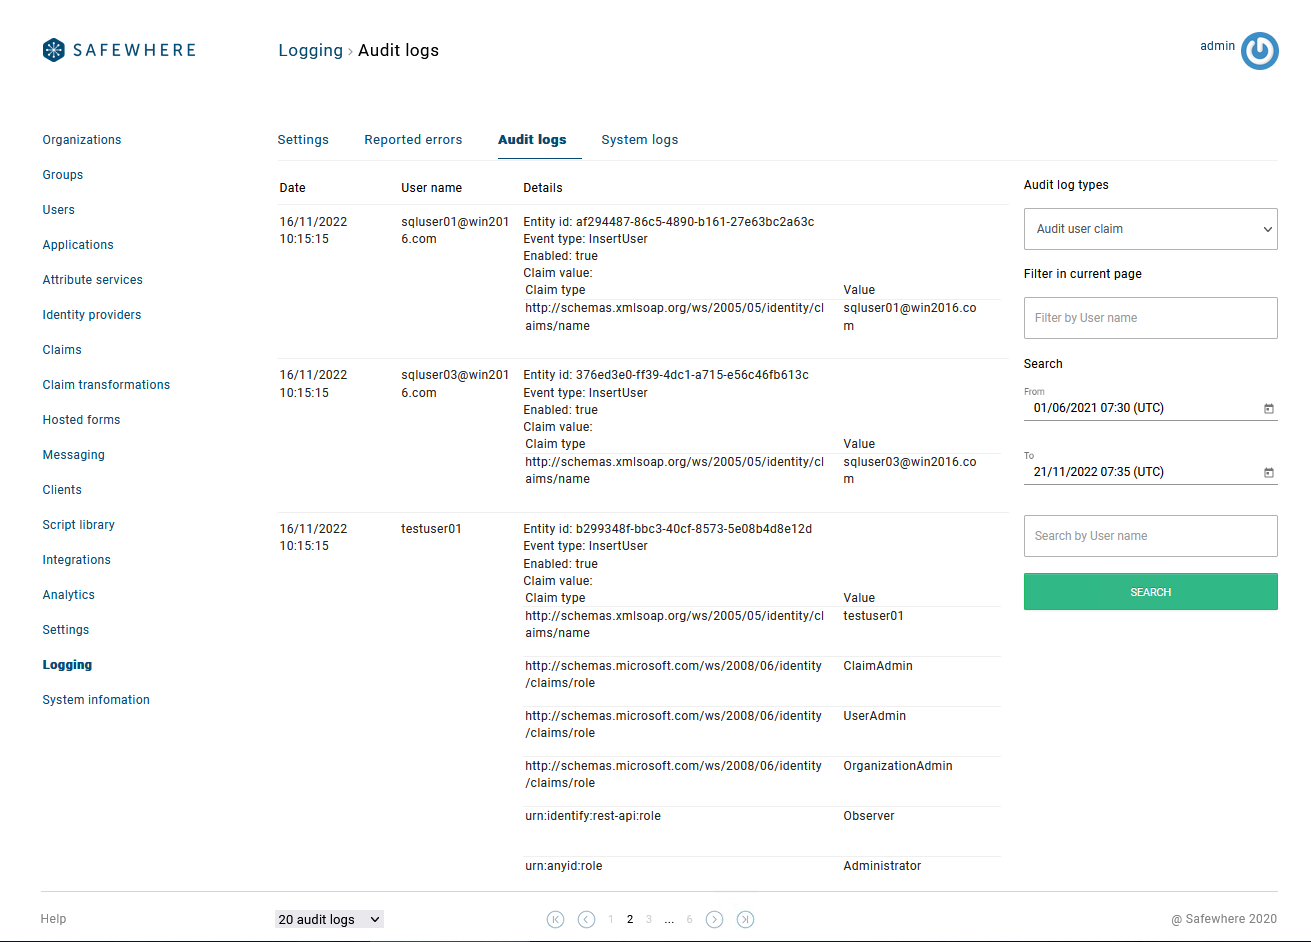The width and height of the screenshot is (1311, 942).
Task: Open the Help link in footer
Action: point(53,919)
